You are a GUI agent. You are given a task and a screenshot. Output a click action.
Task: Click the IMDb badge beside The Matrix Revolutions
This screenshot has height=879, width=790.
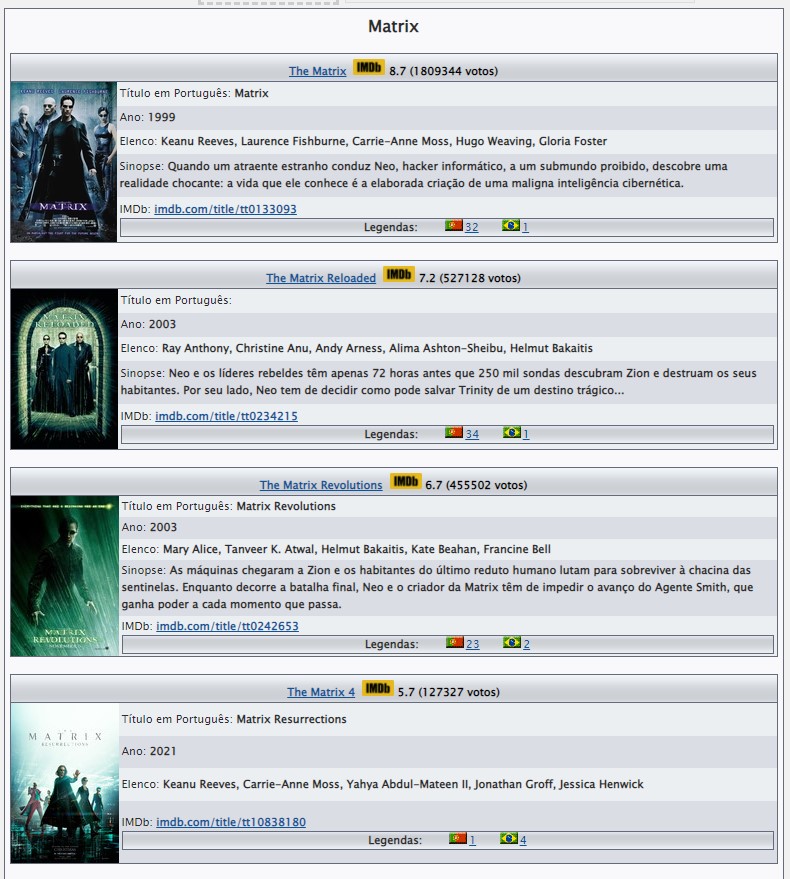(x=405, y=482)
